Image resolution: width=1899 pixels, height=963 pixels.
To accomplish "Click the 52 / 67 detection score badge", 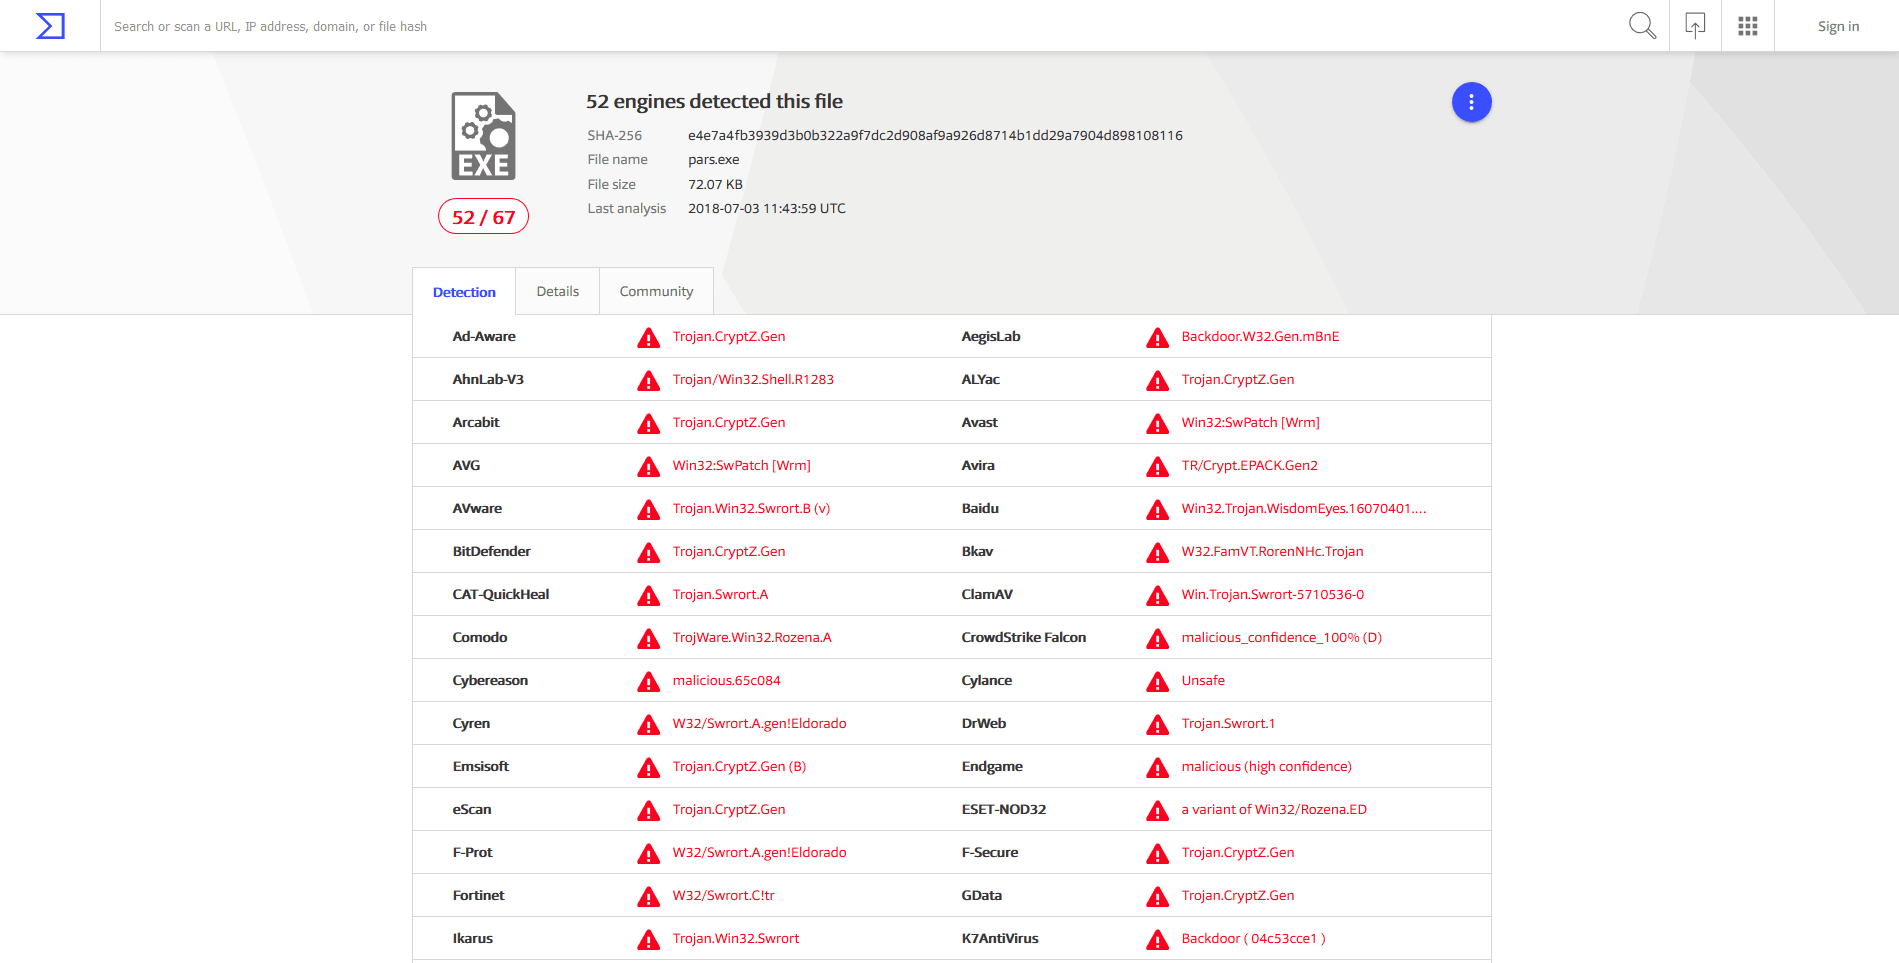I will (x=483, y=217).
